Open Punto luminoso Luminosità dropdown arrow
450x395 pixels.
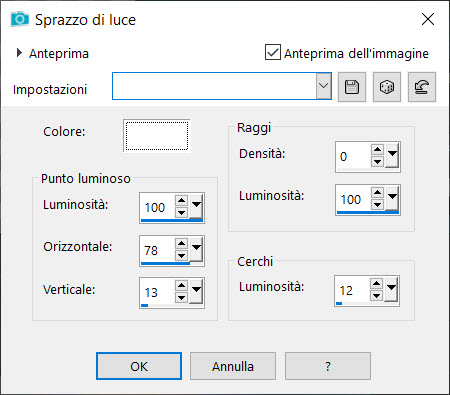(x=196, y=205)
